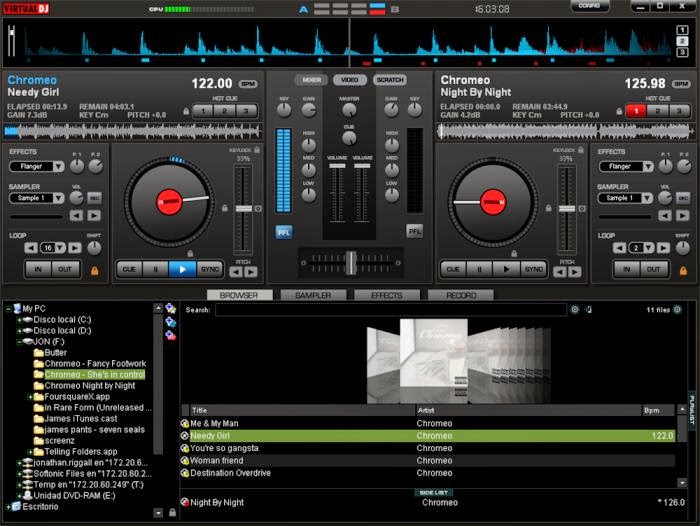Open right deck loop length dropdown
Image resolution: width=700 pixels, height=526 pixels.
[649, 247]
